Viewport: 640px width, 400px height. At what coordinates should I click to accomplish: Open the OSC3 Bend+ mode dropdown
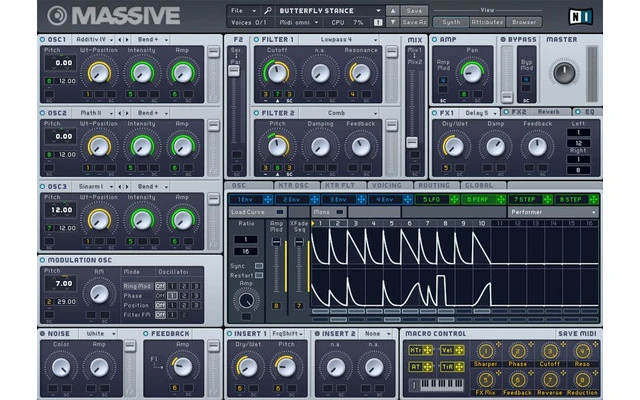pos(151,187)
